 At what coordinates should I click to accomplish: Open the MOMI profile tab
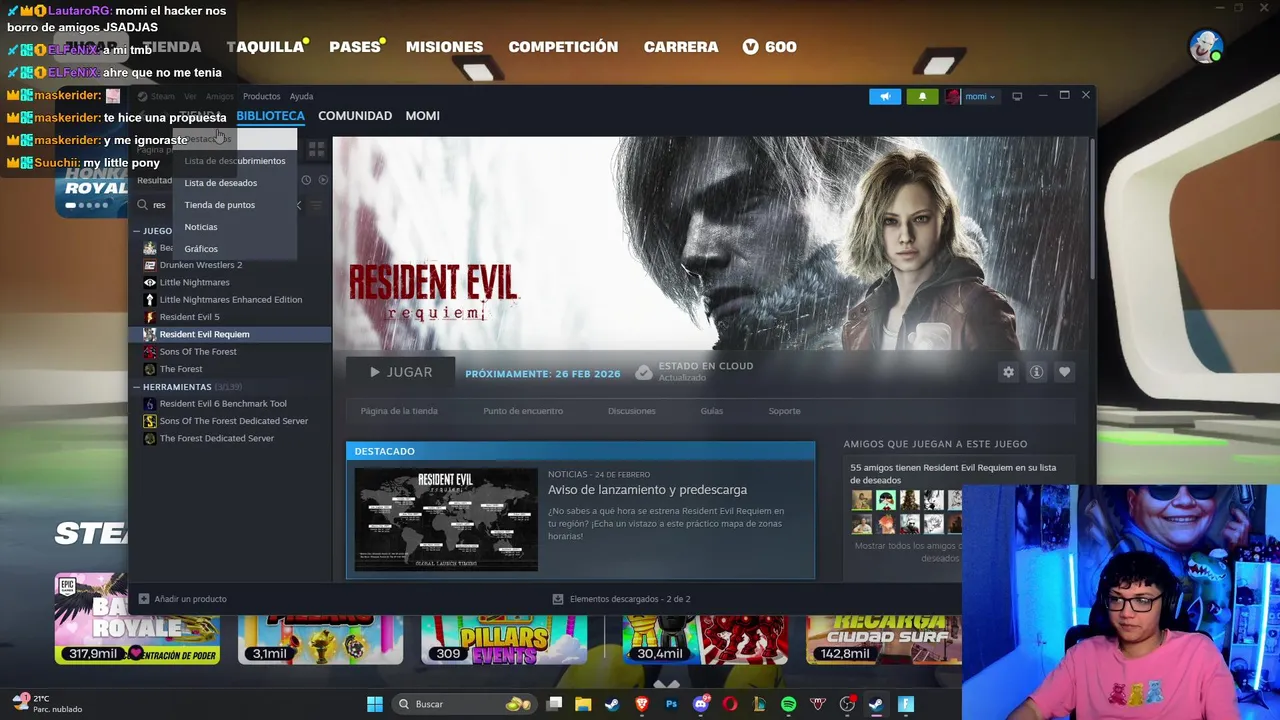click(x=422, y=116)
